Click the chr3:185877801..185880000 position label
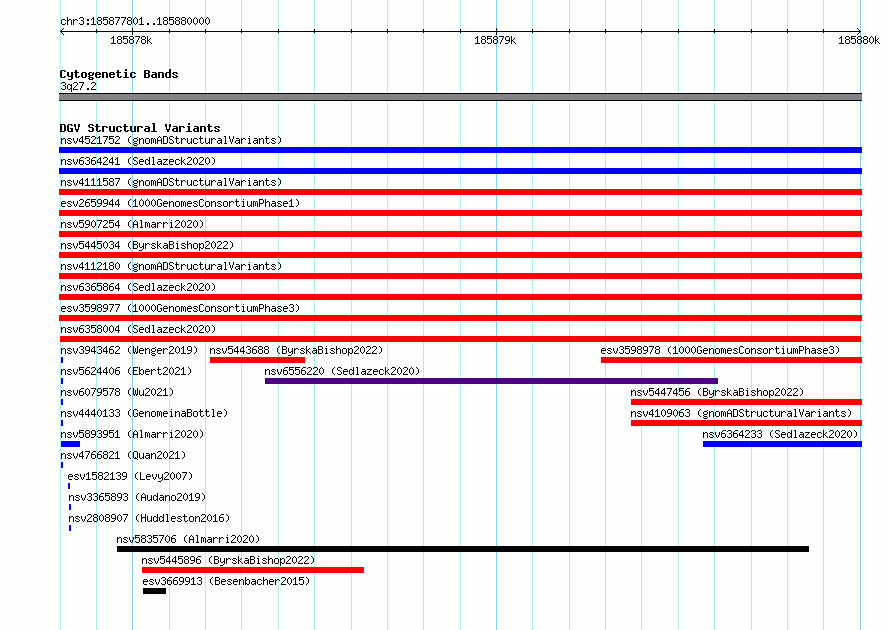 click(135, 21)
